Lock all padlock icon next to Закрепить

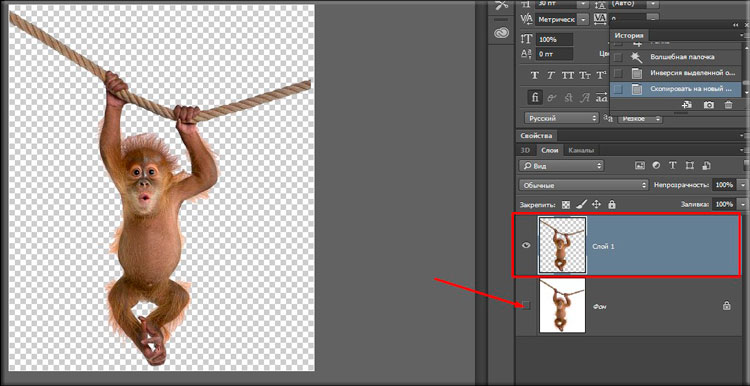click(611, 204)
